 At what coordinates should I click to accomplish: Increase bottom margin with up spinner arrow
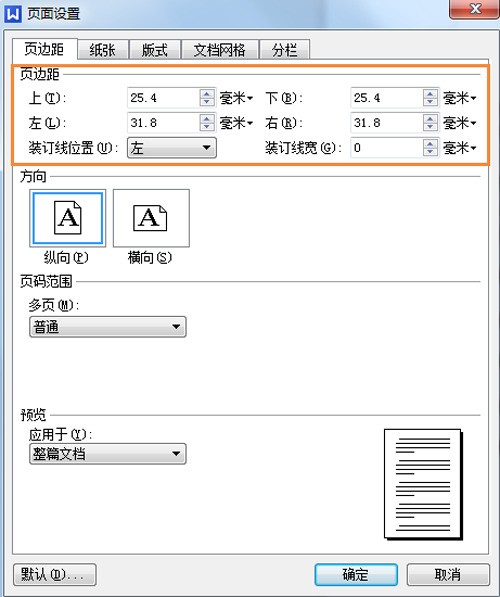[430, 94]
